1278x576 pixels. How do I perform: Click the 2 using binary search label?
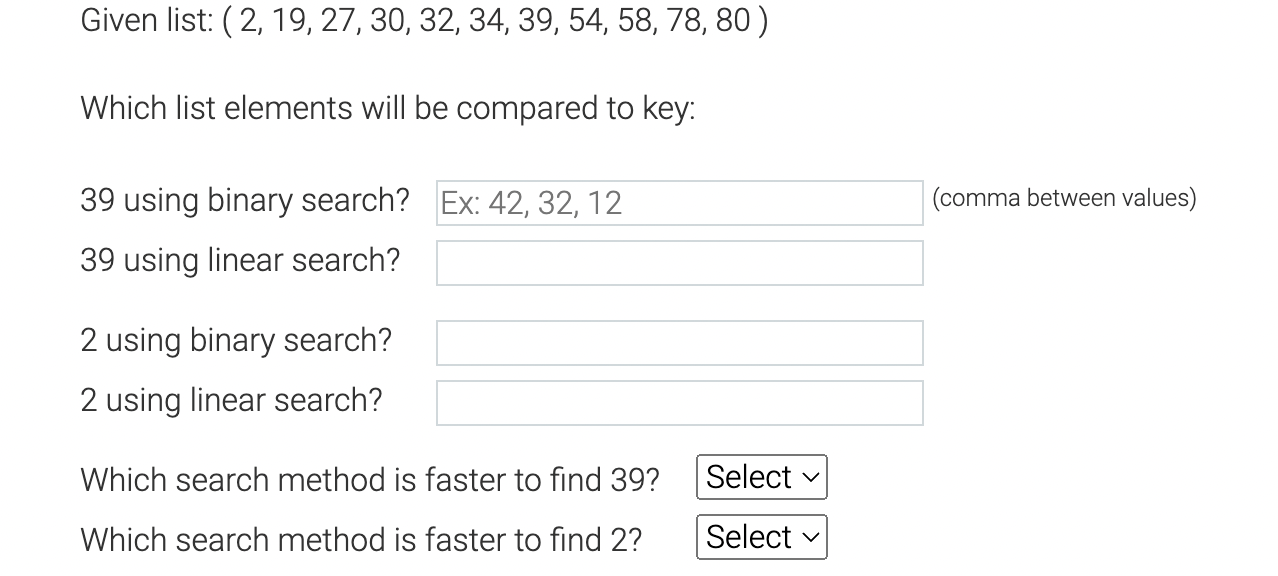coord(236,340)
